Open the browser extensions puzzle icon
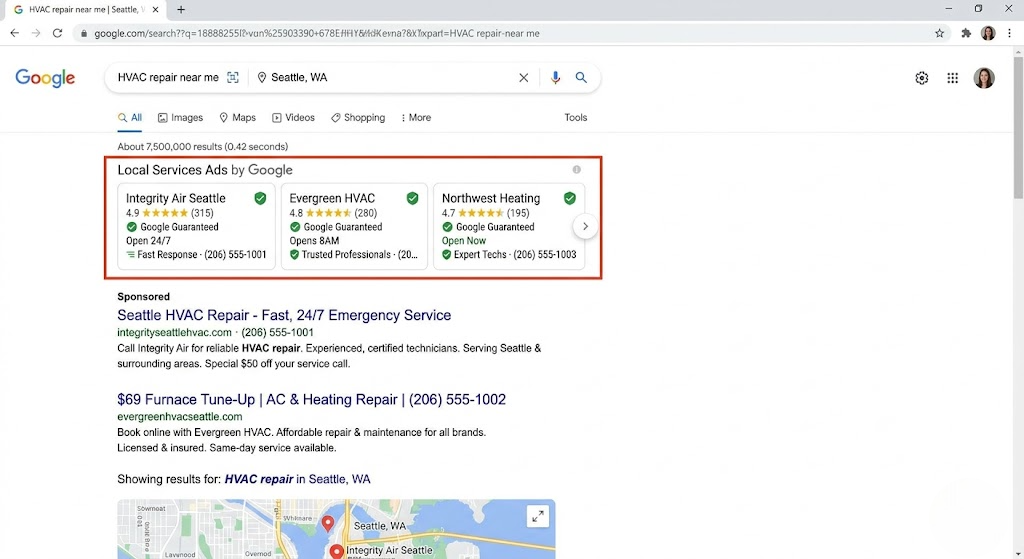 coord(966,33)
